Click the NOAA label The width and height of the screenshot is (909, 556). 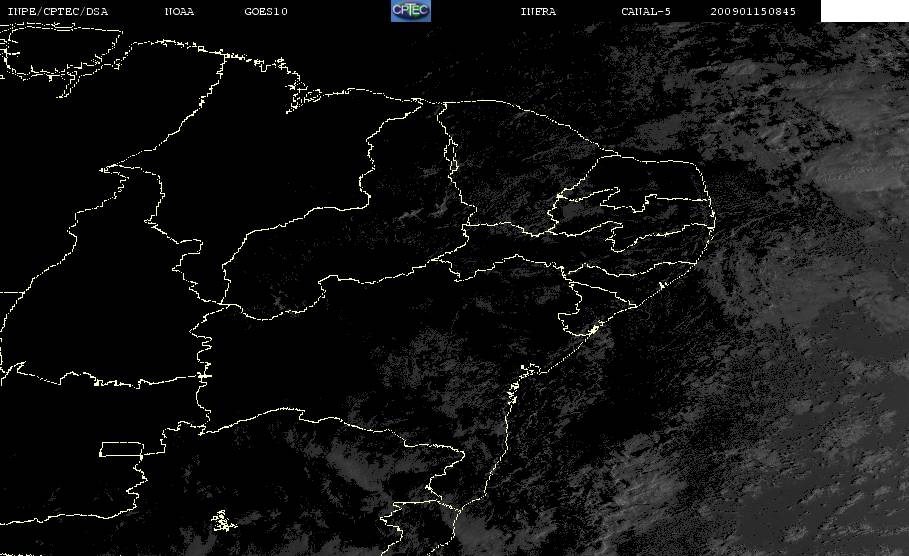pyautogui.click(x=179, y=12)
